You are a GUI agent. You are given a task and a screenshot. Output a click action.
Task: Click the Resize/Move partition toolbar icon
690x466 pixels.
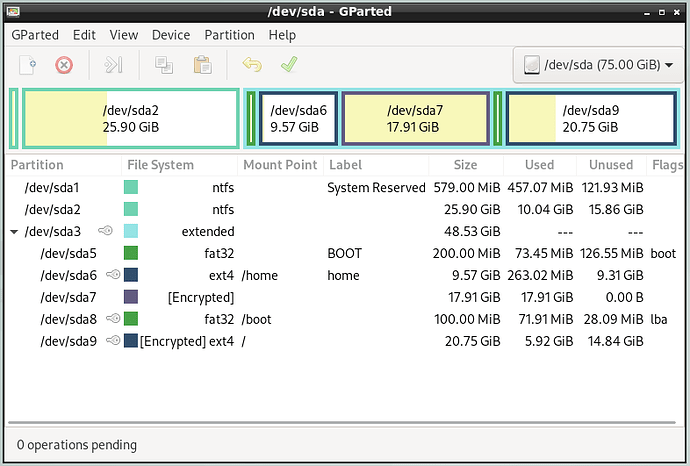coord(113,65)
